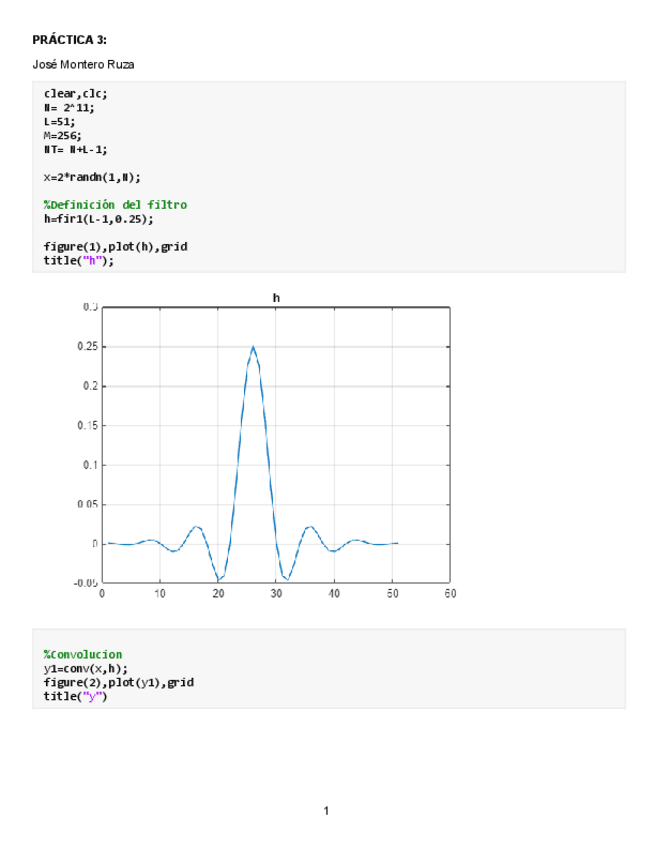655x848 pixels.
Task: Click the code line title("h");
Action: coord(79,261)
